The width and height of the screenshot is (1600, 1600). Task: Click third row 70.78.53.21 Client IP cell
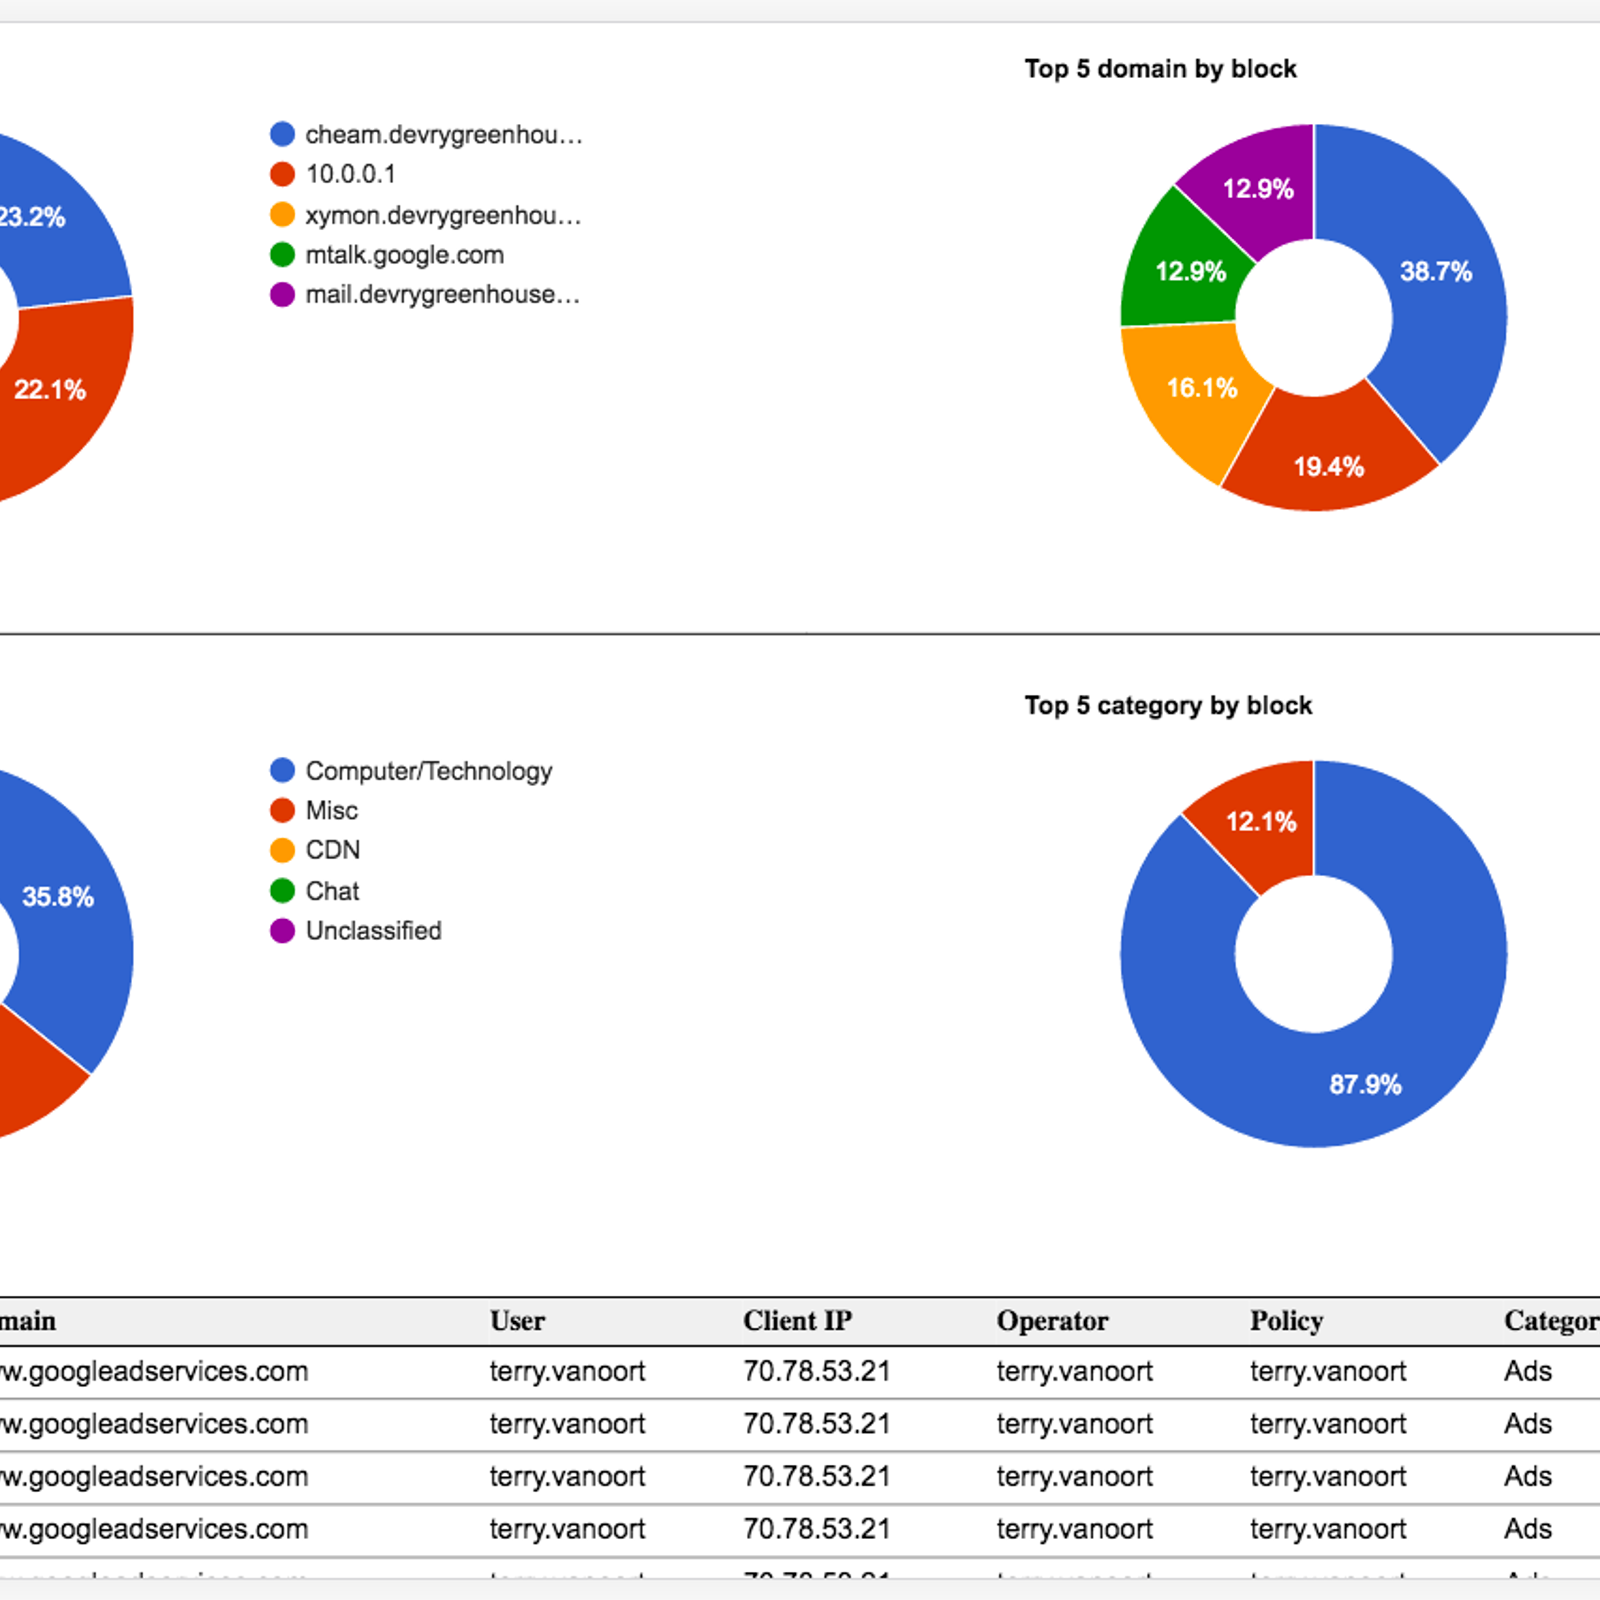(x=816, y=1477)
